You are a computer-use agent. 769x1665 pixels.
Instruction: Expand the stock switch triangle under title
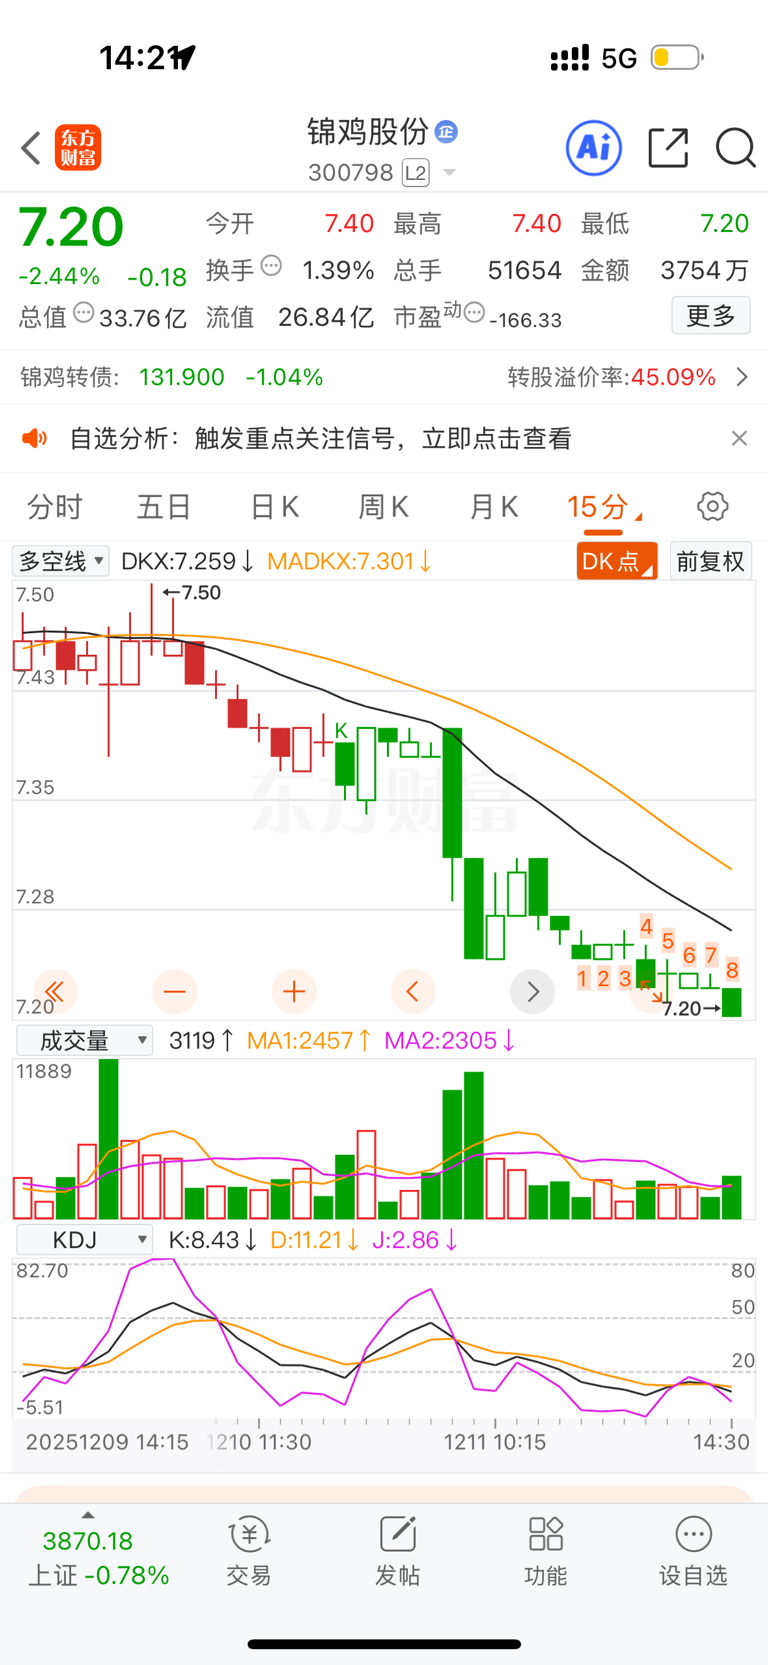(x=449, y=173)
